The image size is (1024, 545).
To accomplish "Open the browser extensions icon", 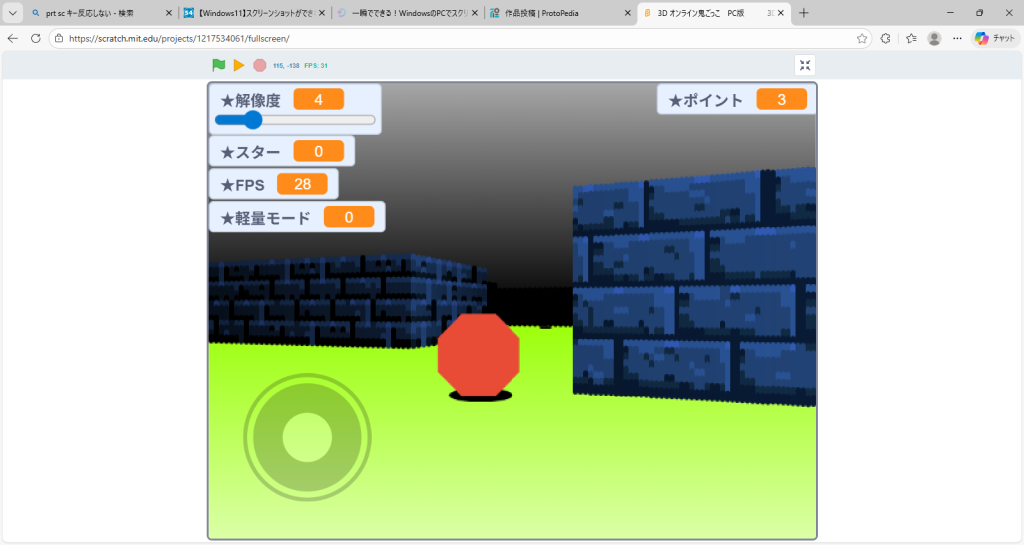I will coord(885,38).
